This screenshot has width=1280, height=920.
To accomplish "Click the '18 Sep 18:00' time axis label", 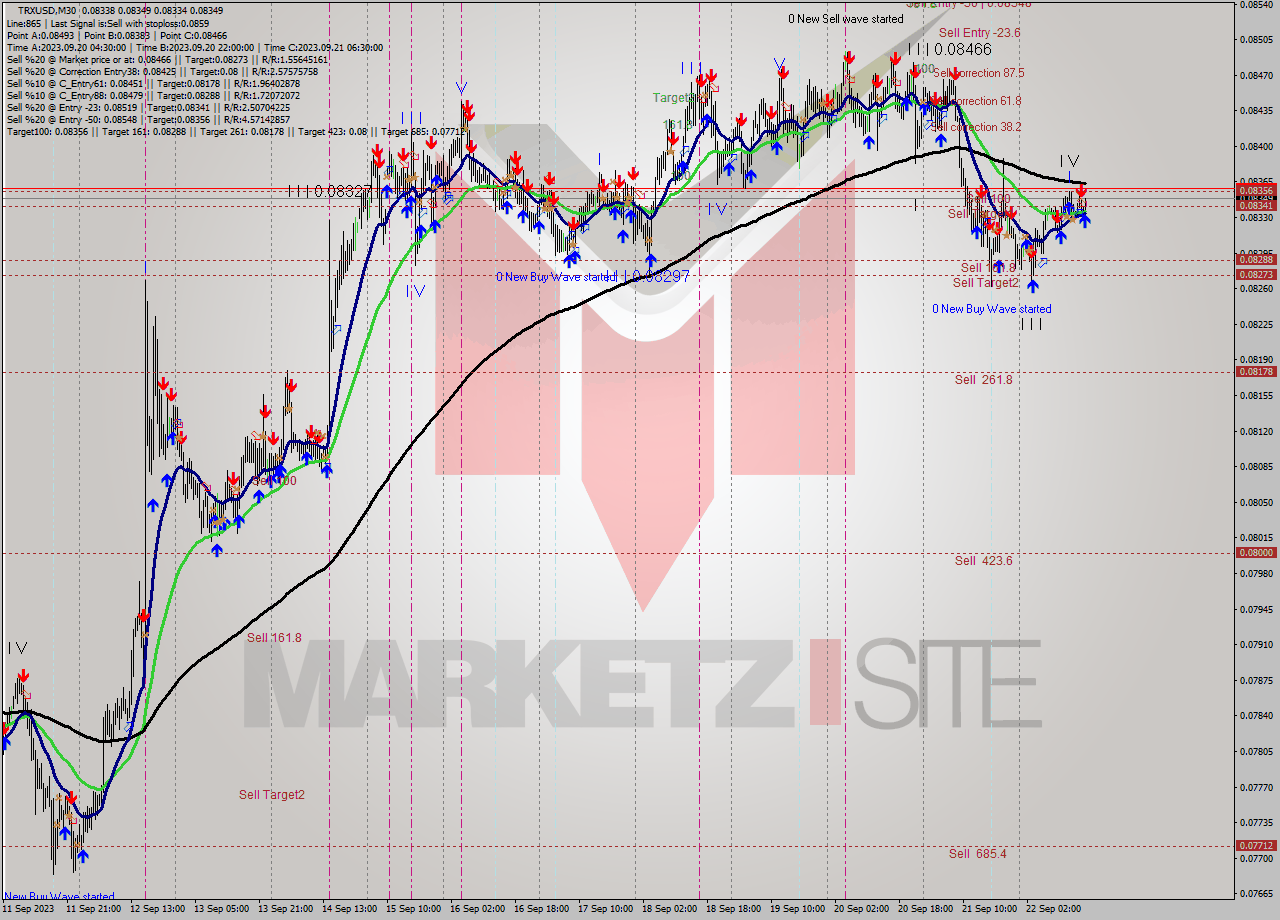I will [x=734, y=910].
